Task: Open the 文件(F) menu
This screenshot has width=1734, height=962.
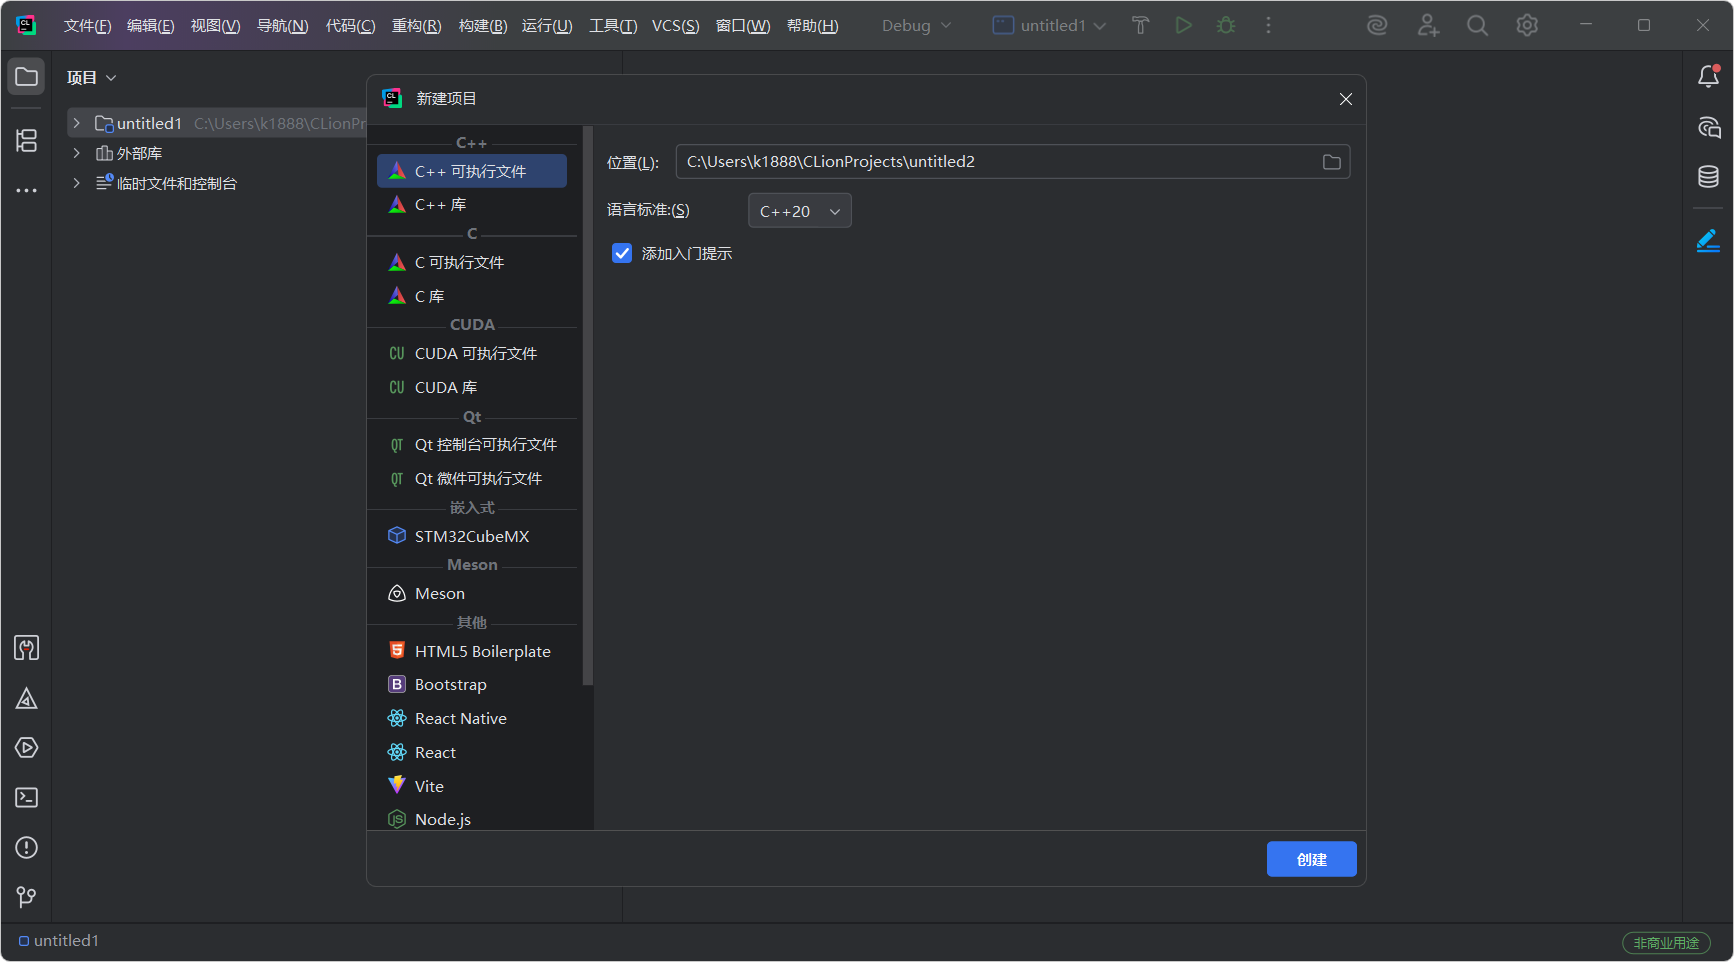Action: click(x=87, y=26)
